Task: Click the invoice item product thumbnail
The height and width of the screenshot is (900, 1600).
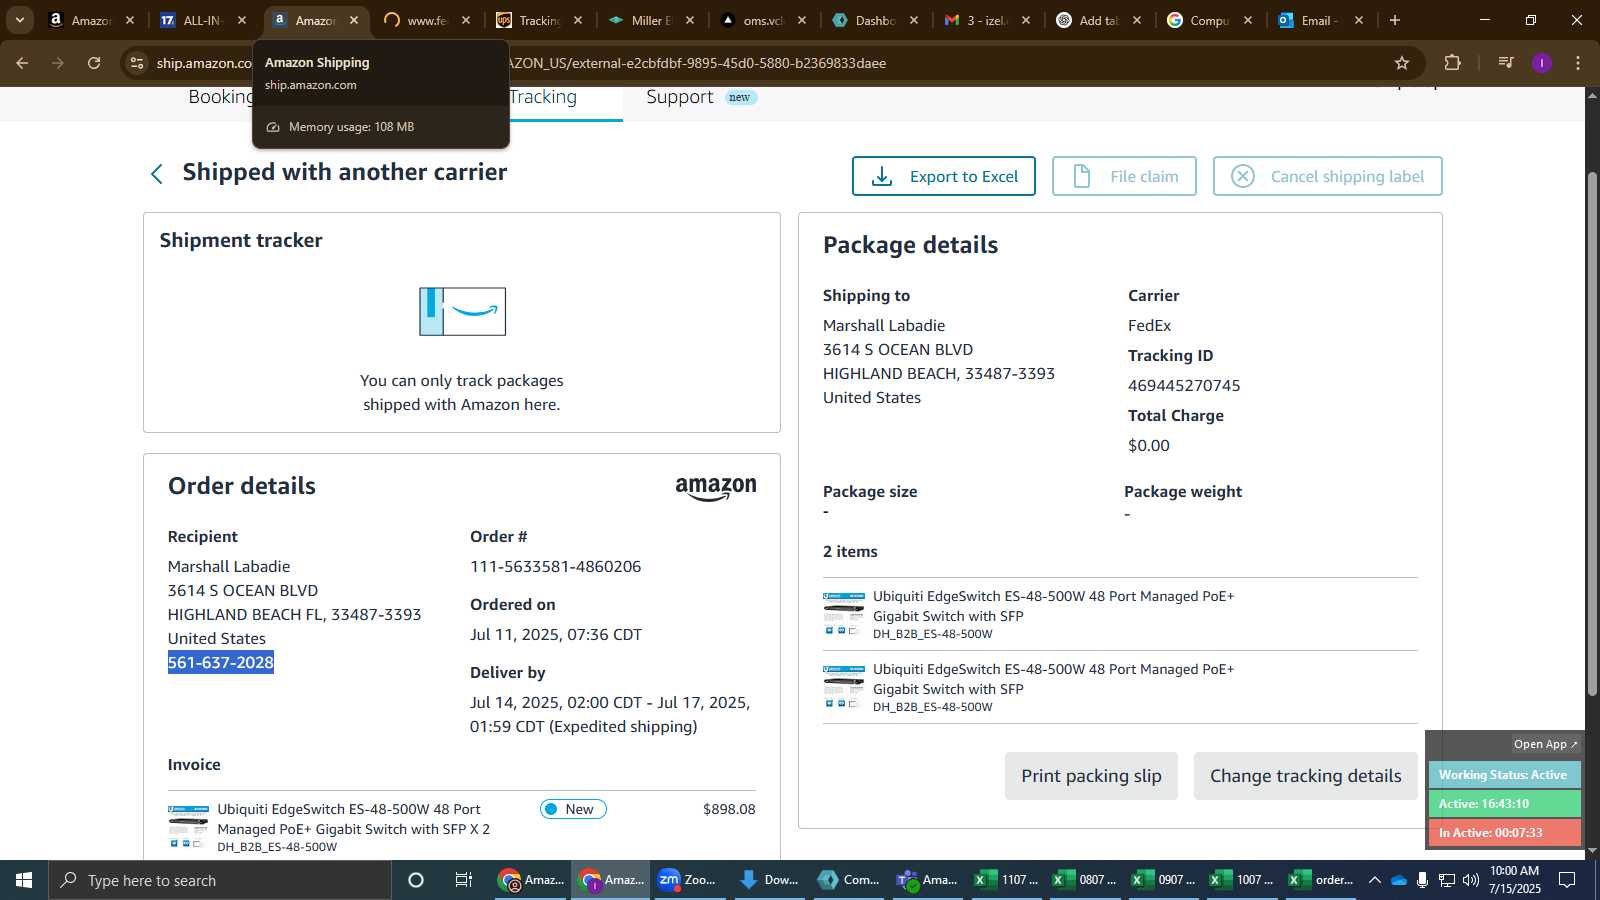Action: point(188,827)
